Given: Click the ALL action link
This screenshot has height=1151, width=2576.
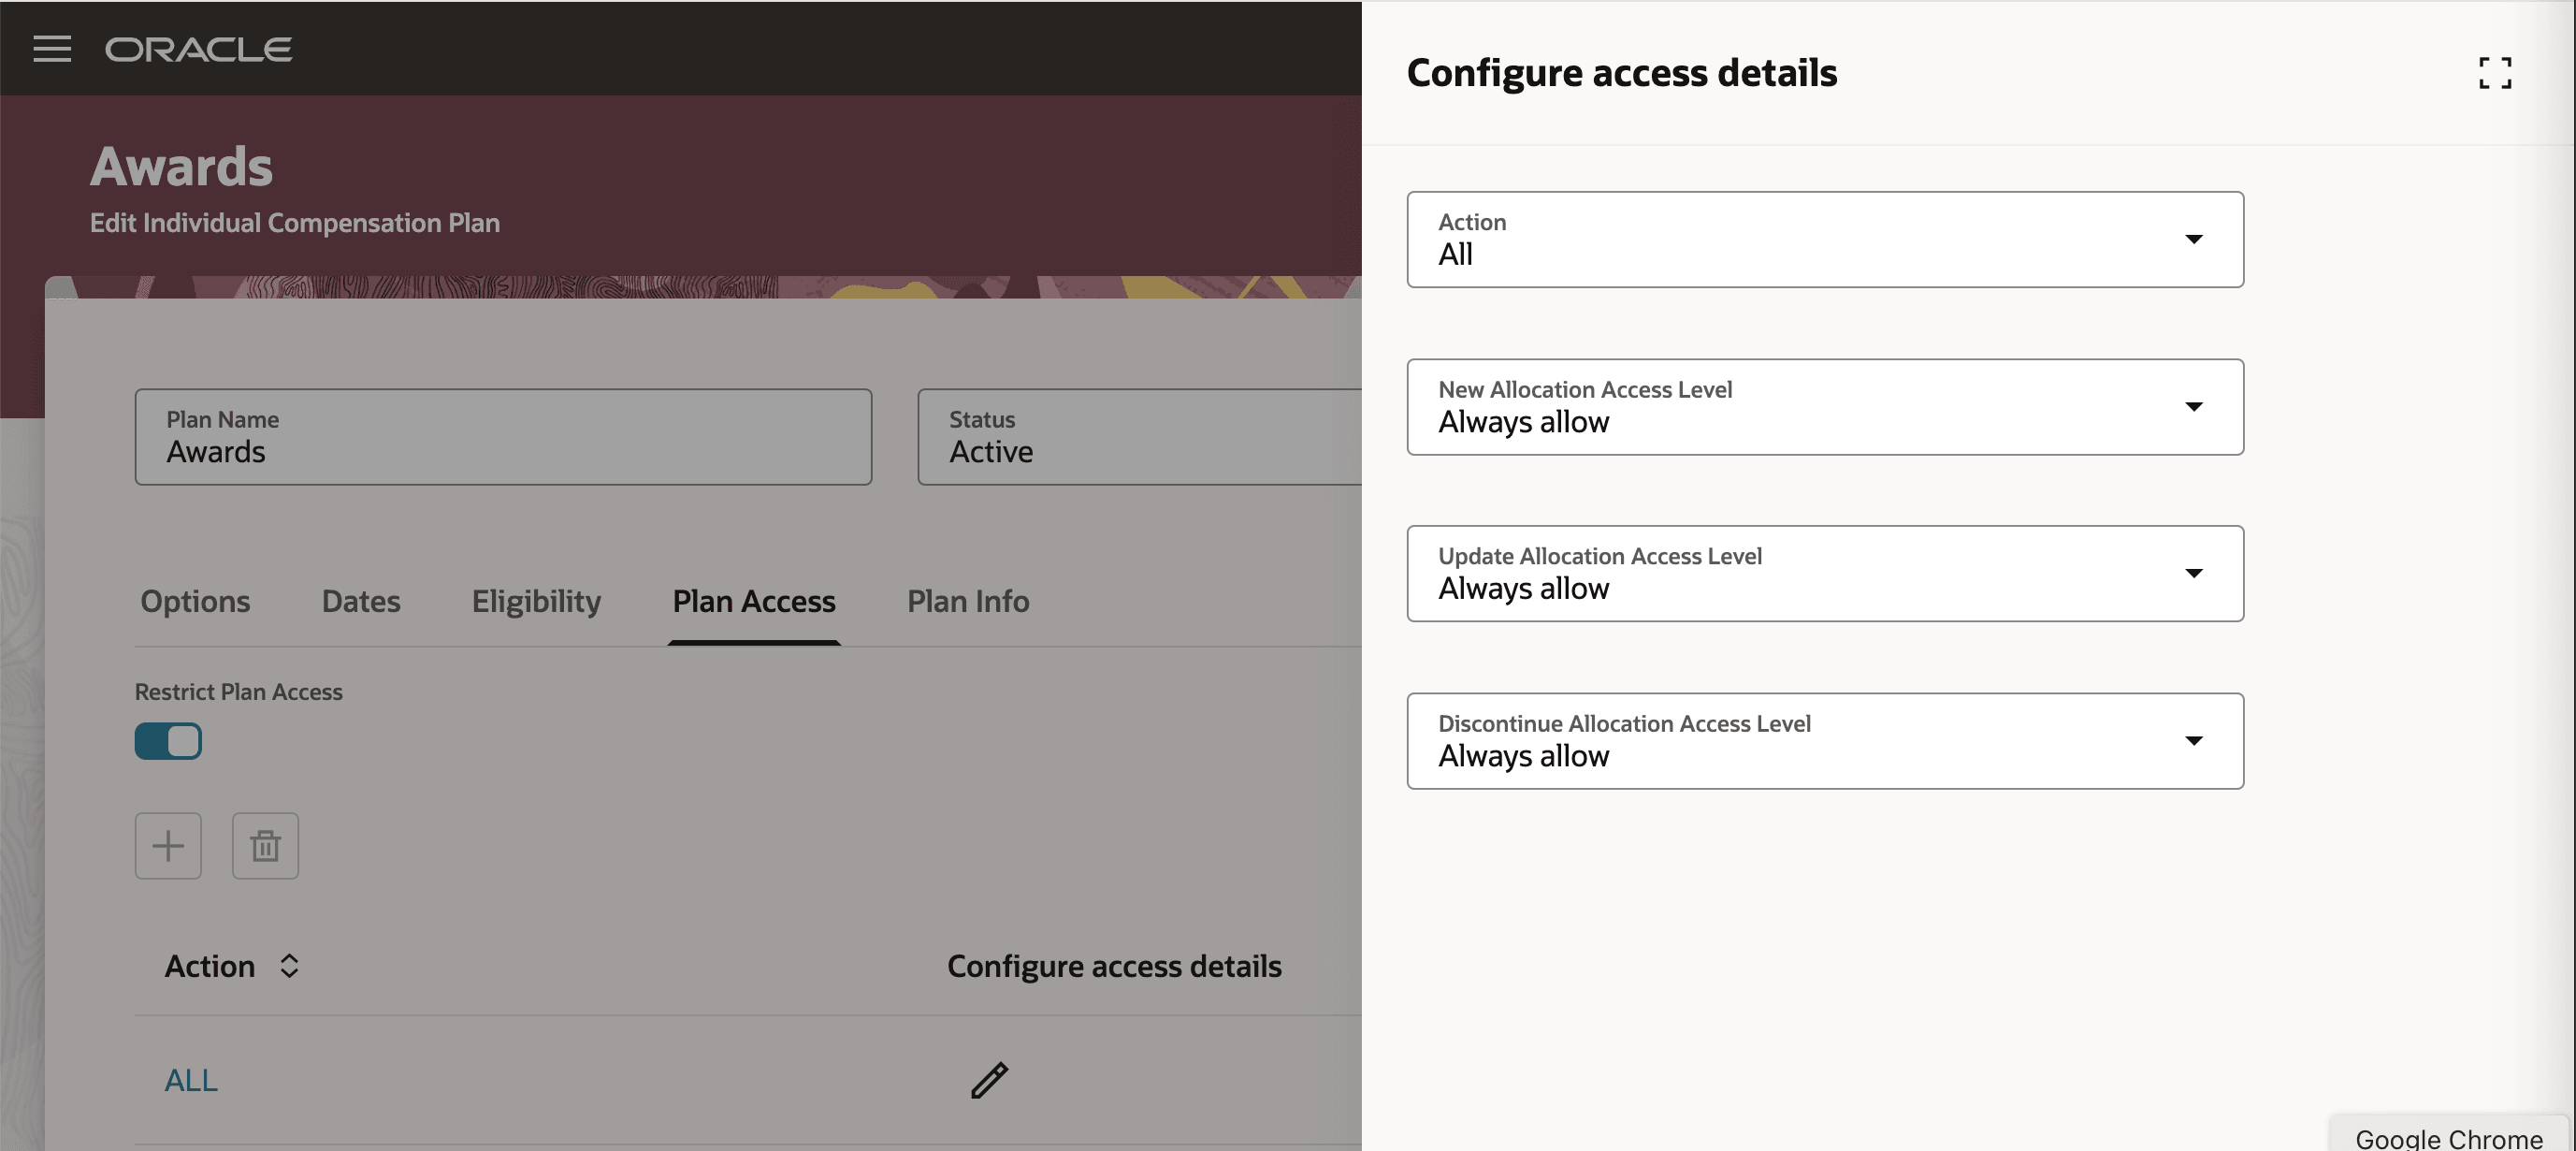Looking at the screenshot, I should coord(190,1079).
